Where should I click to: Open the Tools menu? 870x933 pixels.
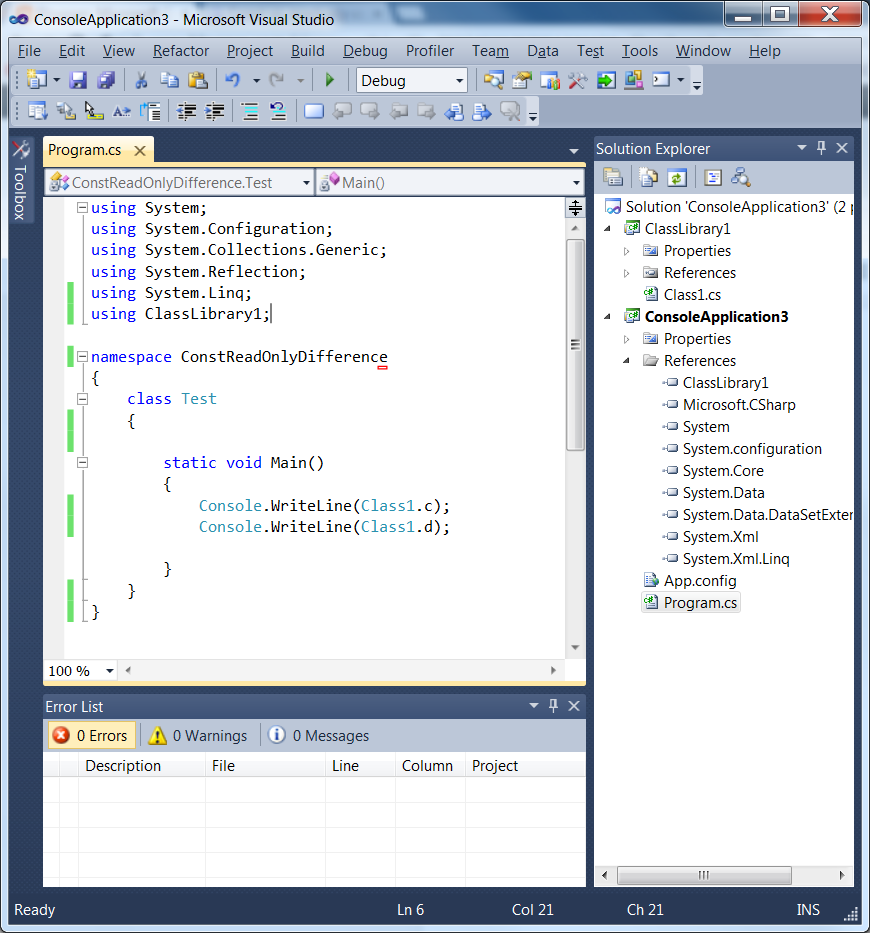(640, 51)
